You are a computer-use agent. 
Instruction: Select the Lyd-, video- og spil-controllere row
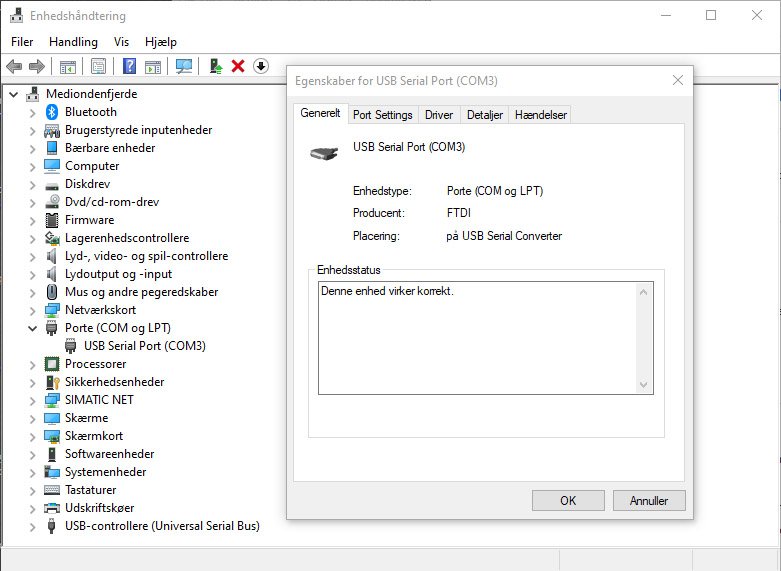coord(146,256)
